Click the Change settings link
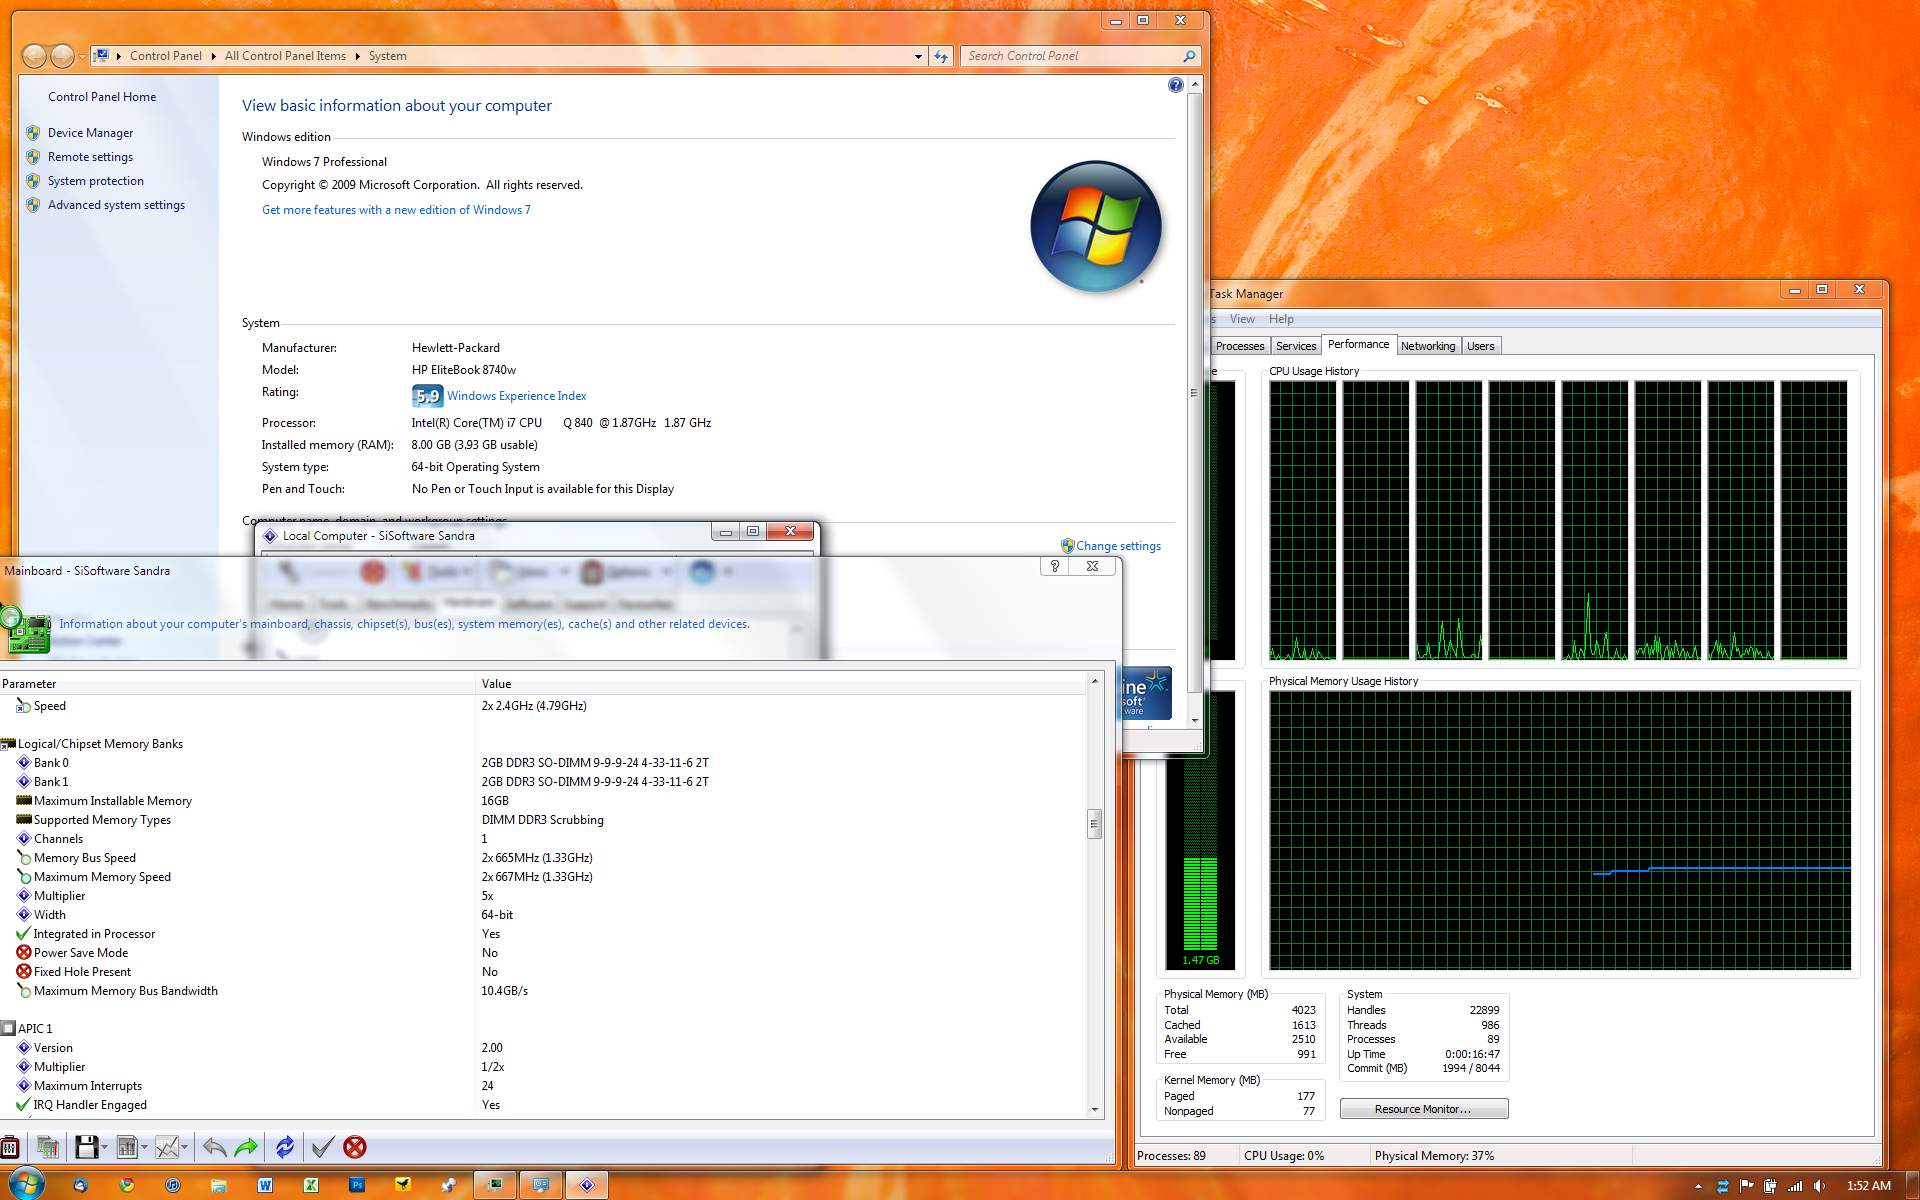Screen dimensions: 1920x1200 [1118, 546]
